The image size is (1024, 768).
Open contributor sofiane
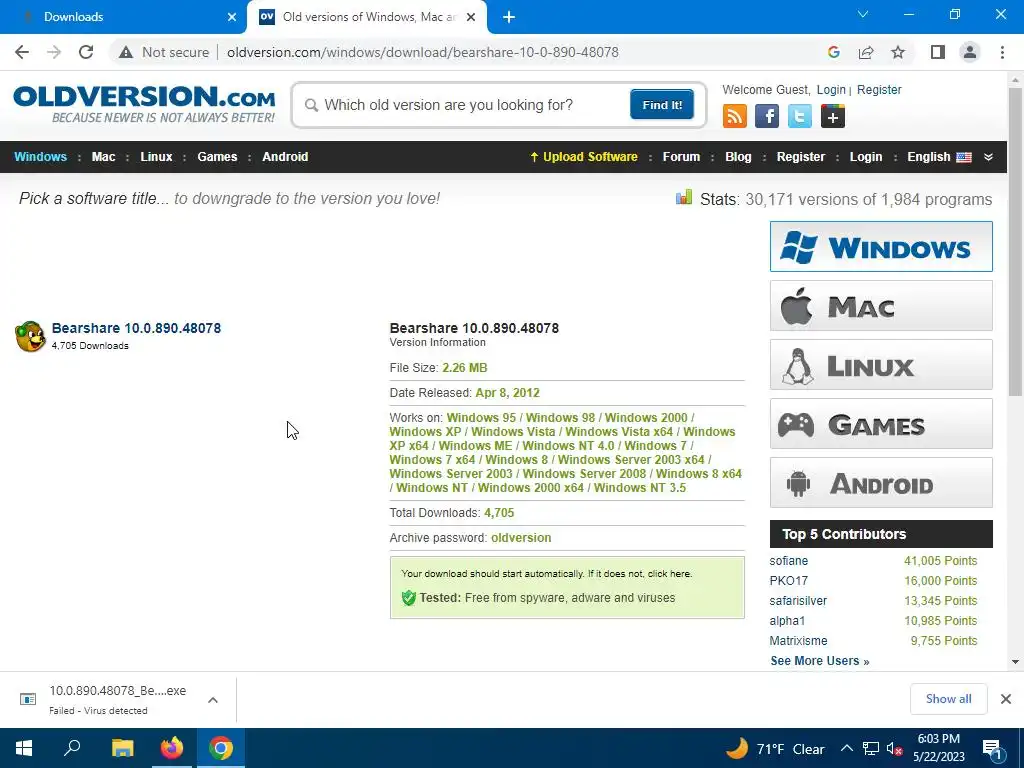point(788,560)
